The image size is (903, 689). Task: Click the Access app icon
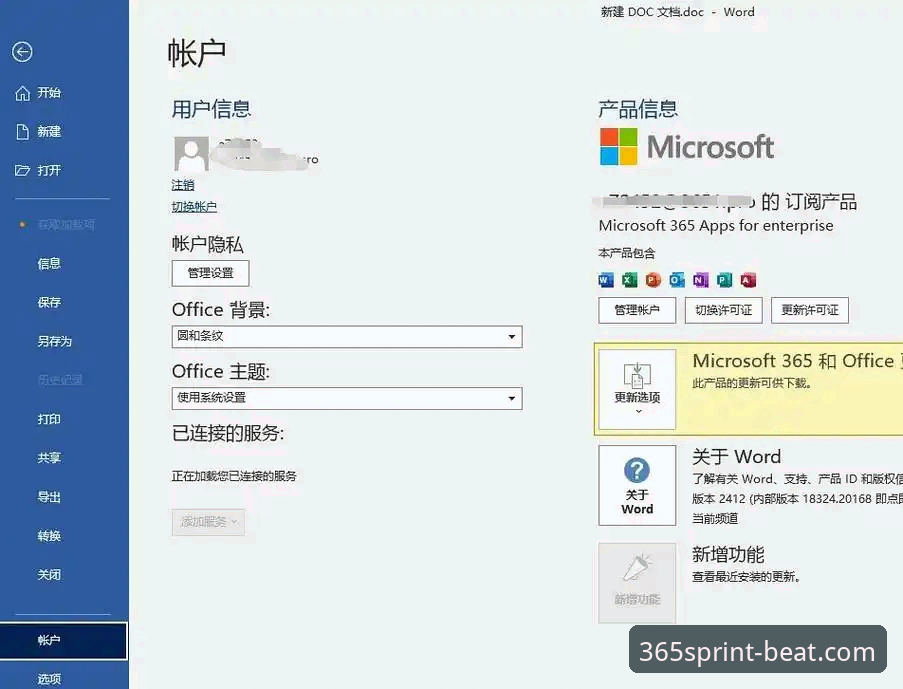tap(748, 280)
